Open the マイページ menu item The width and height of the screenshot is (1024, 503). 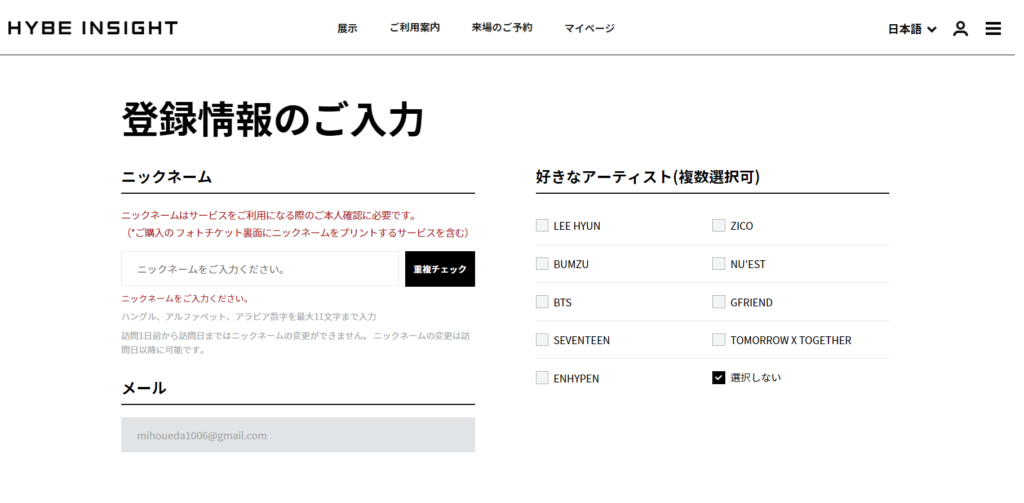[x=590, y=28]
